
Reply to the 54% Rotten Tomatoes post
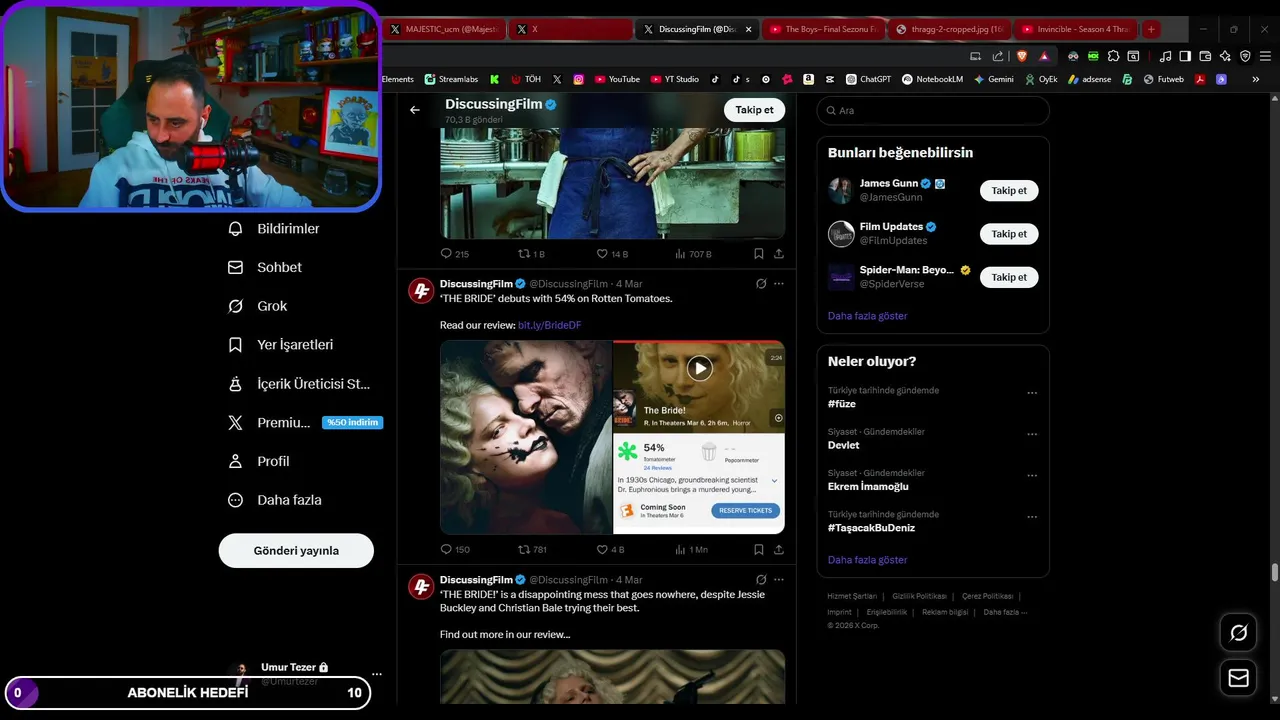click(455, 549)
